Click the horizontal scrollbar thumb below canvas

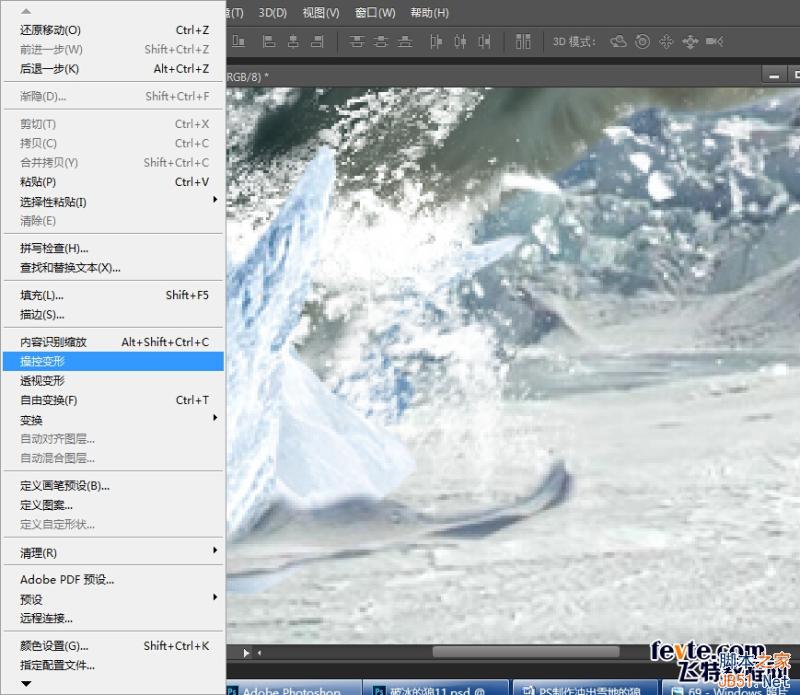526,652
